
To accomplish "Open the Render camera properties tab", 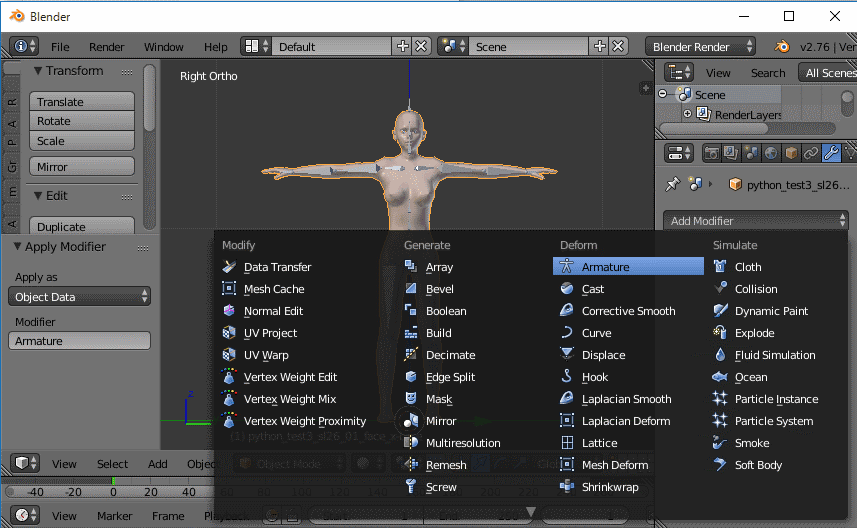I will coord(712,153).
